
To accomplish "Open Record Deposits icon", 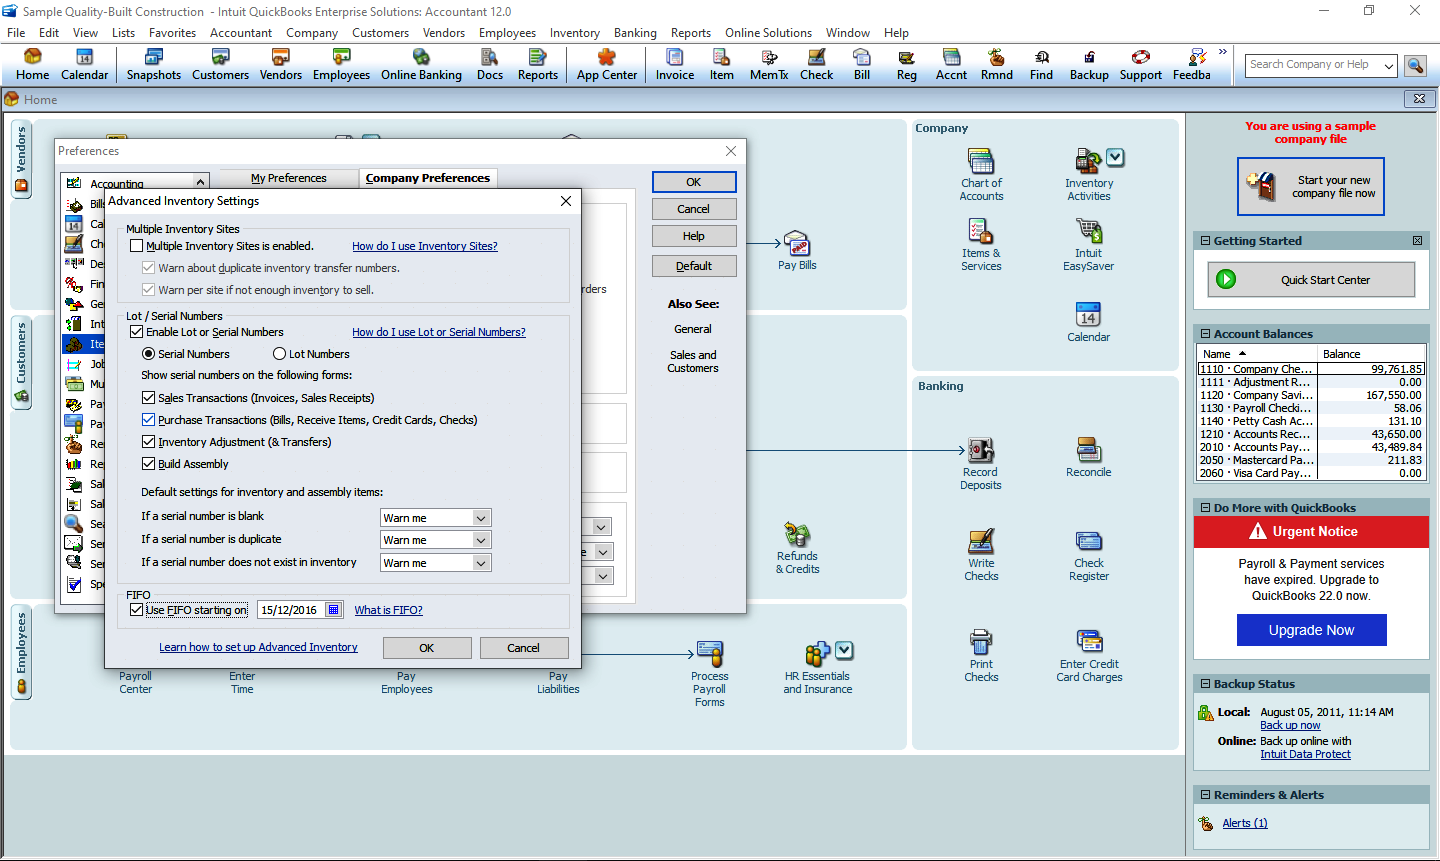I will click(x=980, y=464).
